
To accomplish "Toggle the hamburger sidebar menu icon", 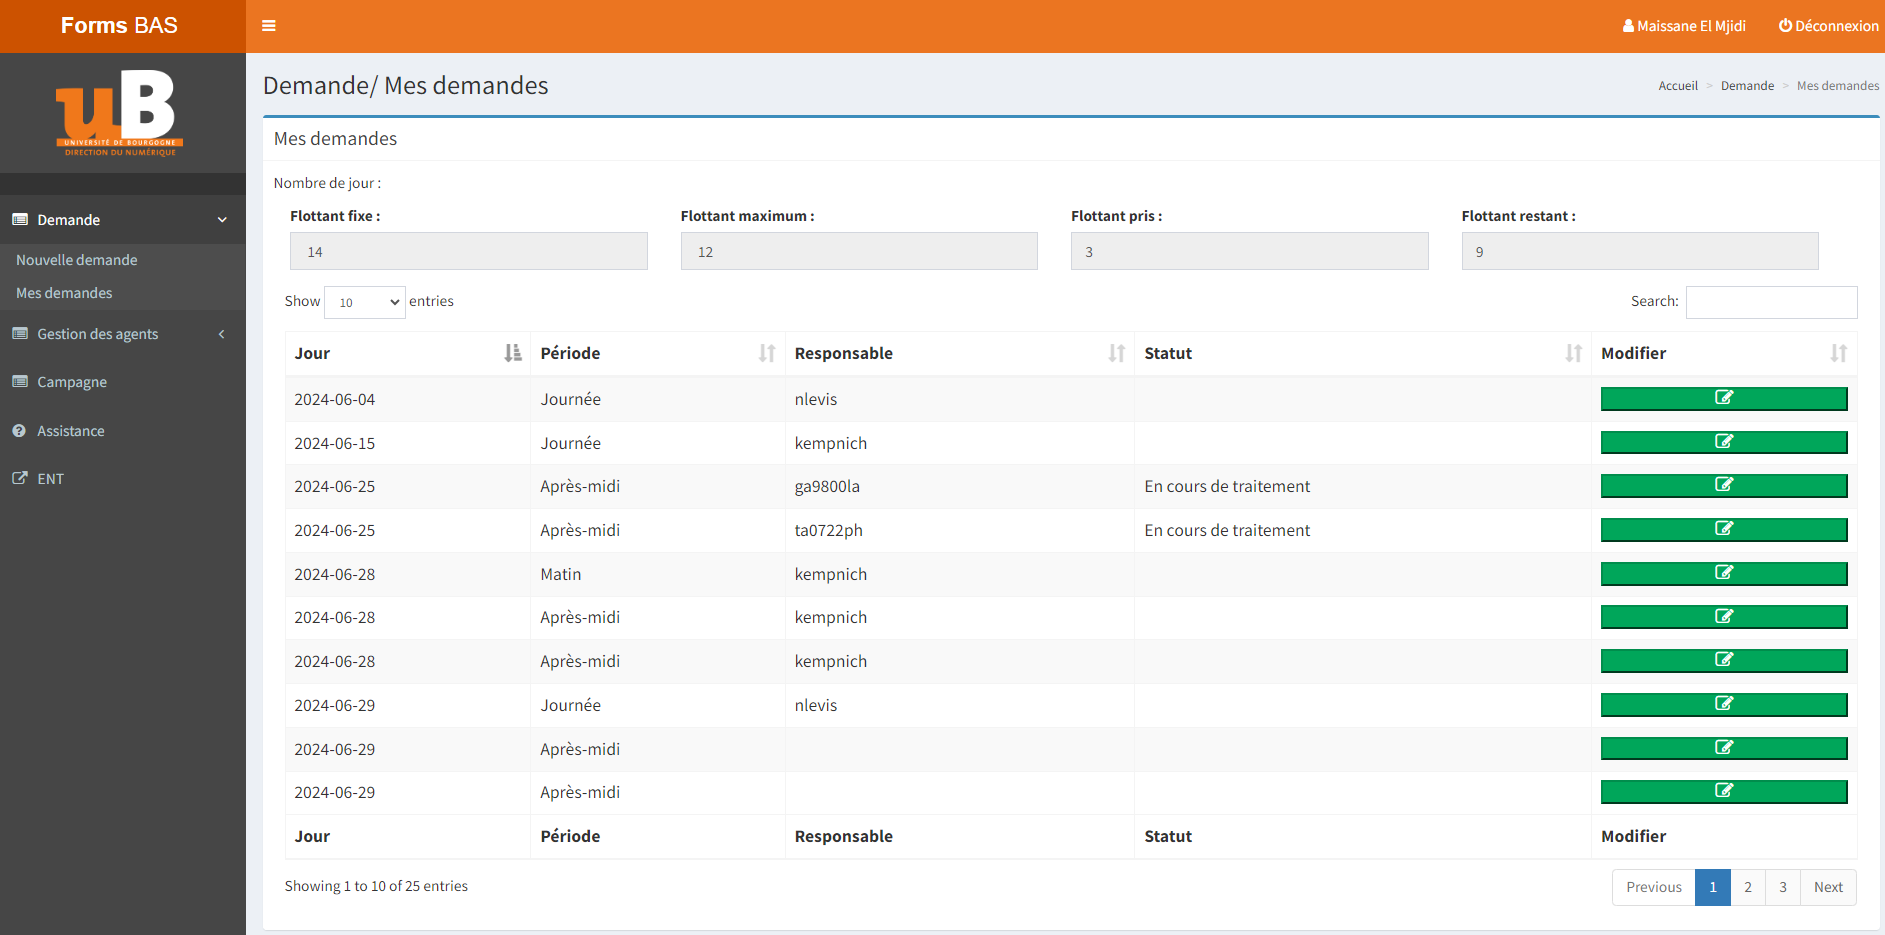I will point(268,26).
